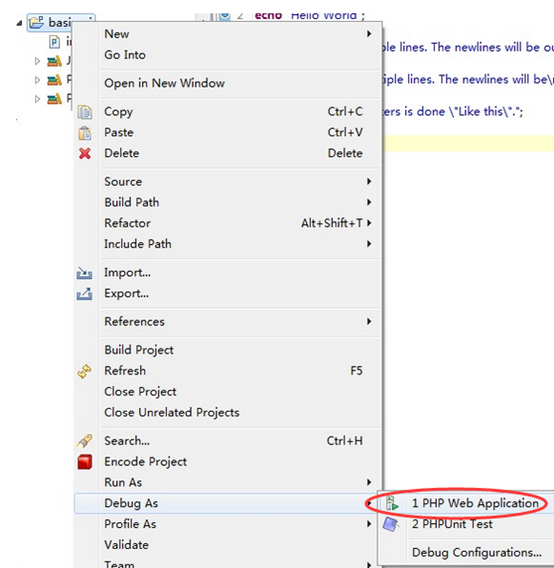
Task: Click the red Delete X icon
Action: (85, 154)
